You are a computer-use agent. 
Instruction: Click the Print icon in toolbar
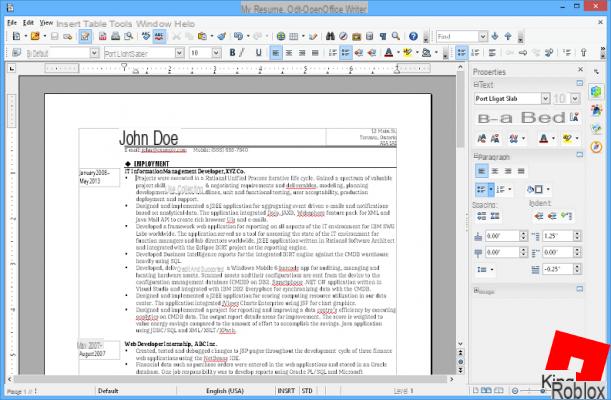click(115, 36)
